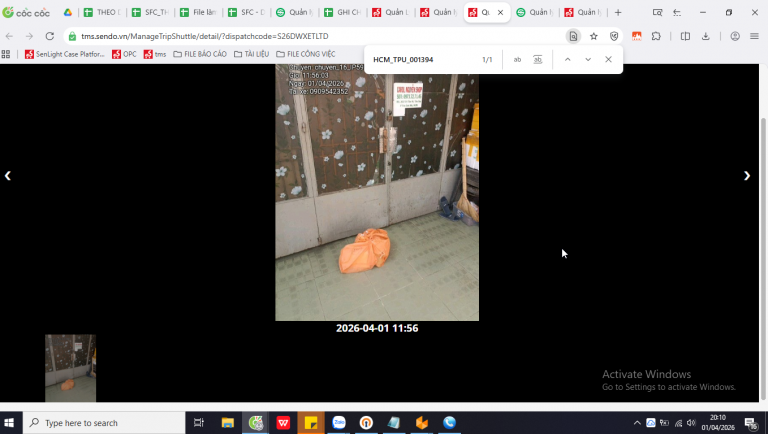Image resolution: width=768 pixels, height=434 pixels.
Task: Switch to the File làm tab
Action: [x=198, y=12]
